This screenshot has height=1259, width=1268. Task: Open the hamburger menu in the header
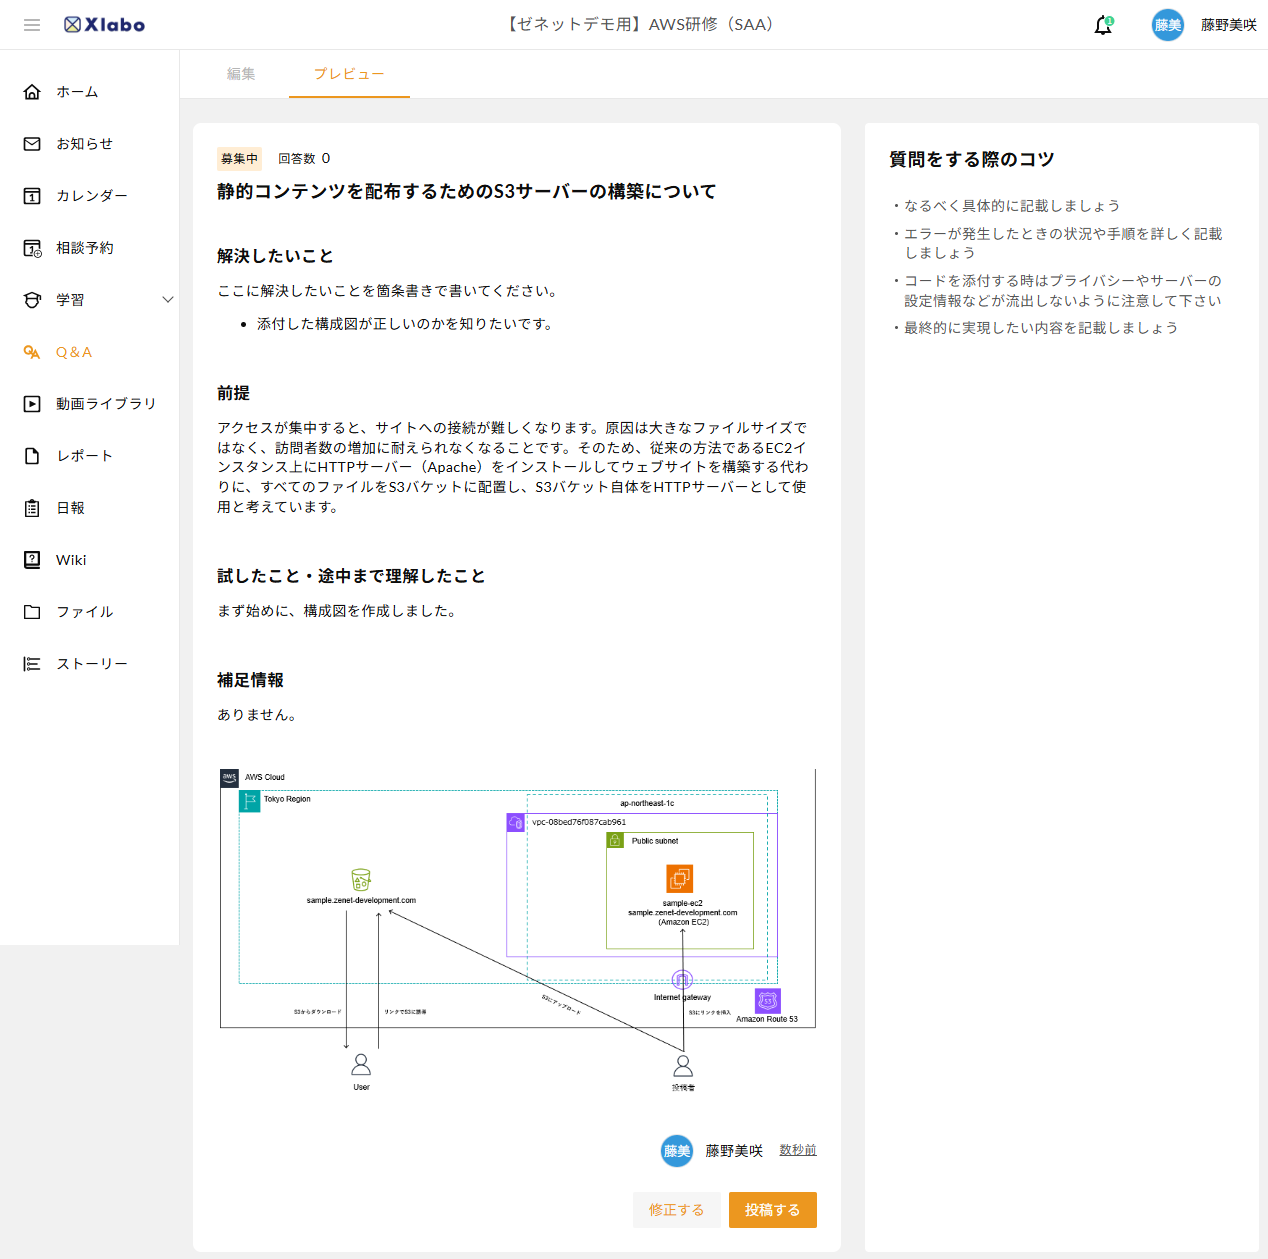tap(32, 25)
